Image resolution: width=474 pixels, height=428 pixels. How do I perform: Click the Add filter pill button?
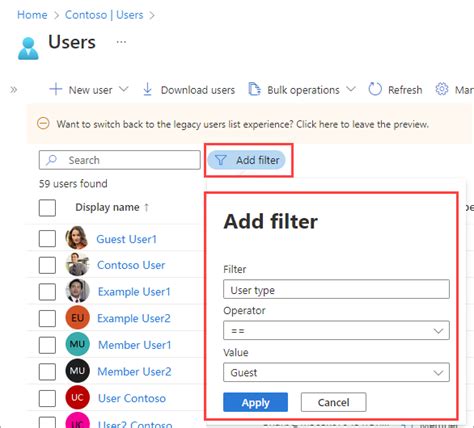pyautogui.click(x=246, y=160)
